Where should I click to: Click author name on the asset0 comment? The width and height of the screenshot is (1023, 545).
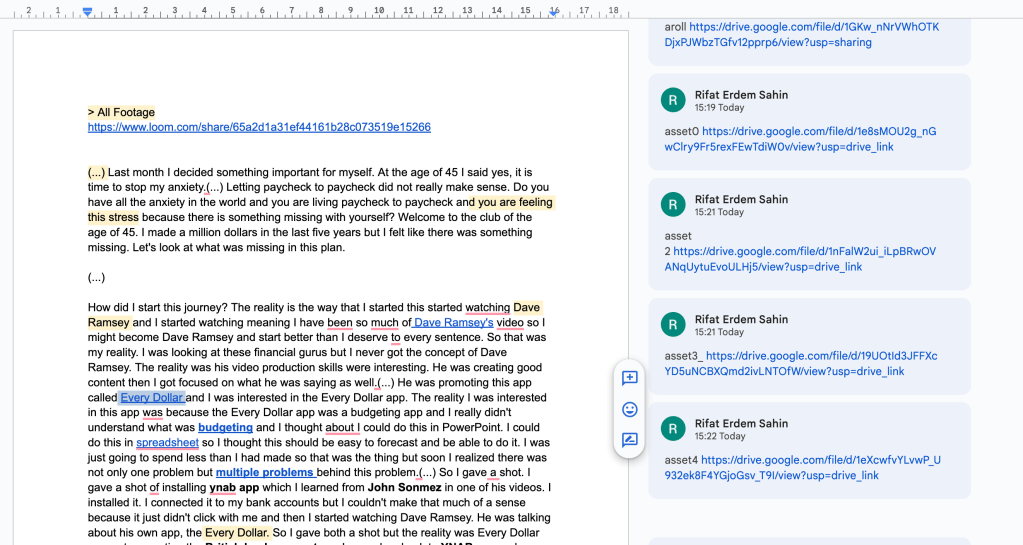point(741,95)
